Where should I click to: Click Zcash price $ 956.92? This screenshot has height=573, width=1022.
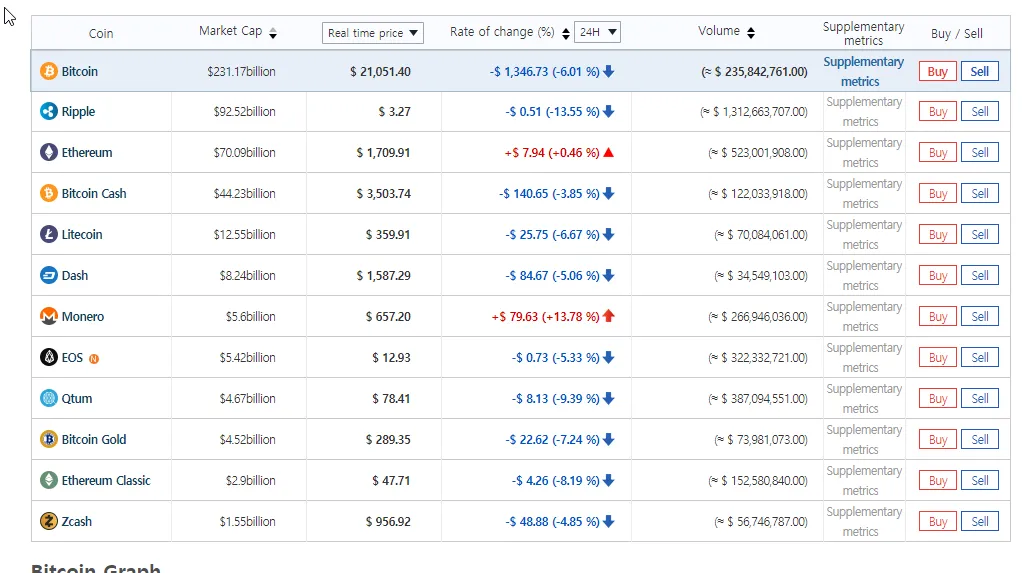click(388, 522)
